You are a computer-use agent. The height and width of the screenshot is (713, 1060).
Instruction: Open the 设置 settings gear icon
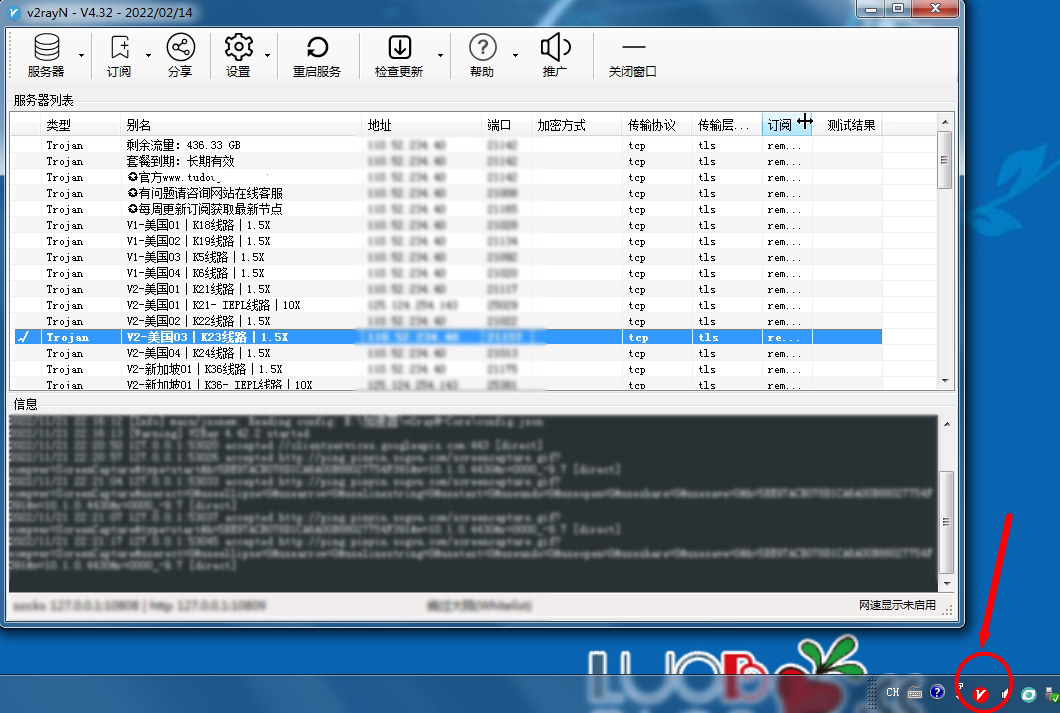(238, 55)
